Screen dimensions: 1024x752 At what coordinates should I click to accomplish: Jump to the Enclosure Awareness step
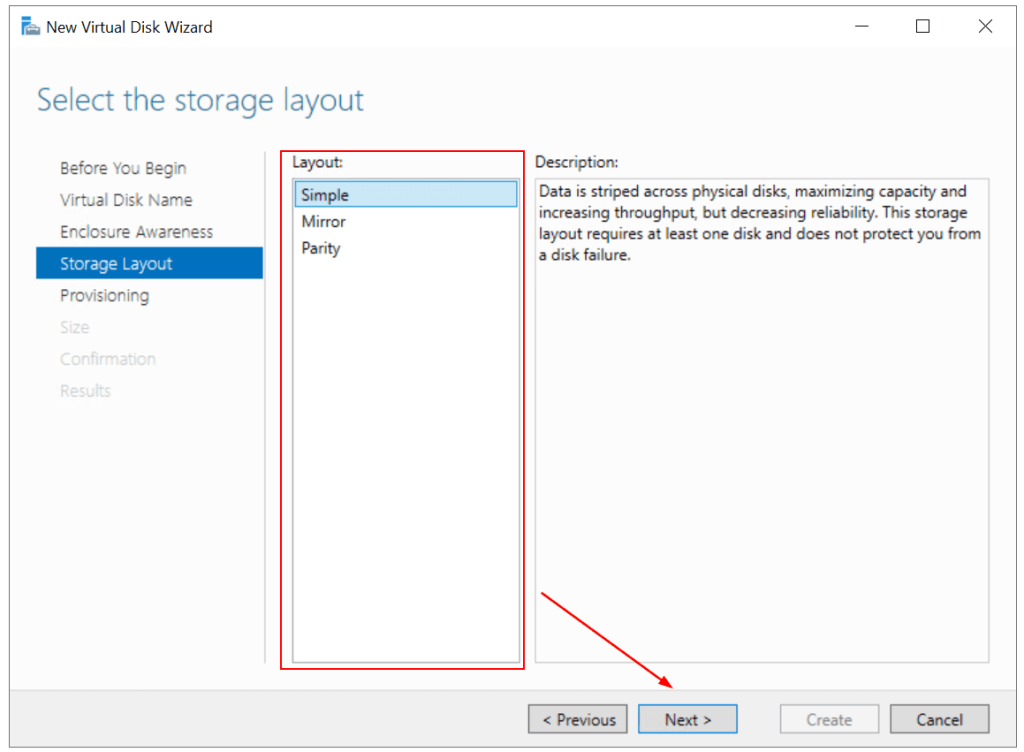136,232
